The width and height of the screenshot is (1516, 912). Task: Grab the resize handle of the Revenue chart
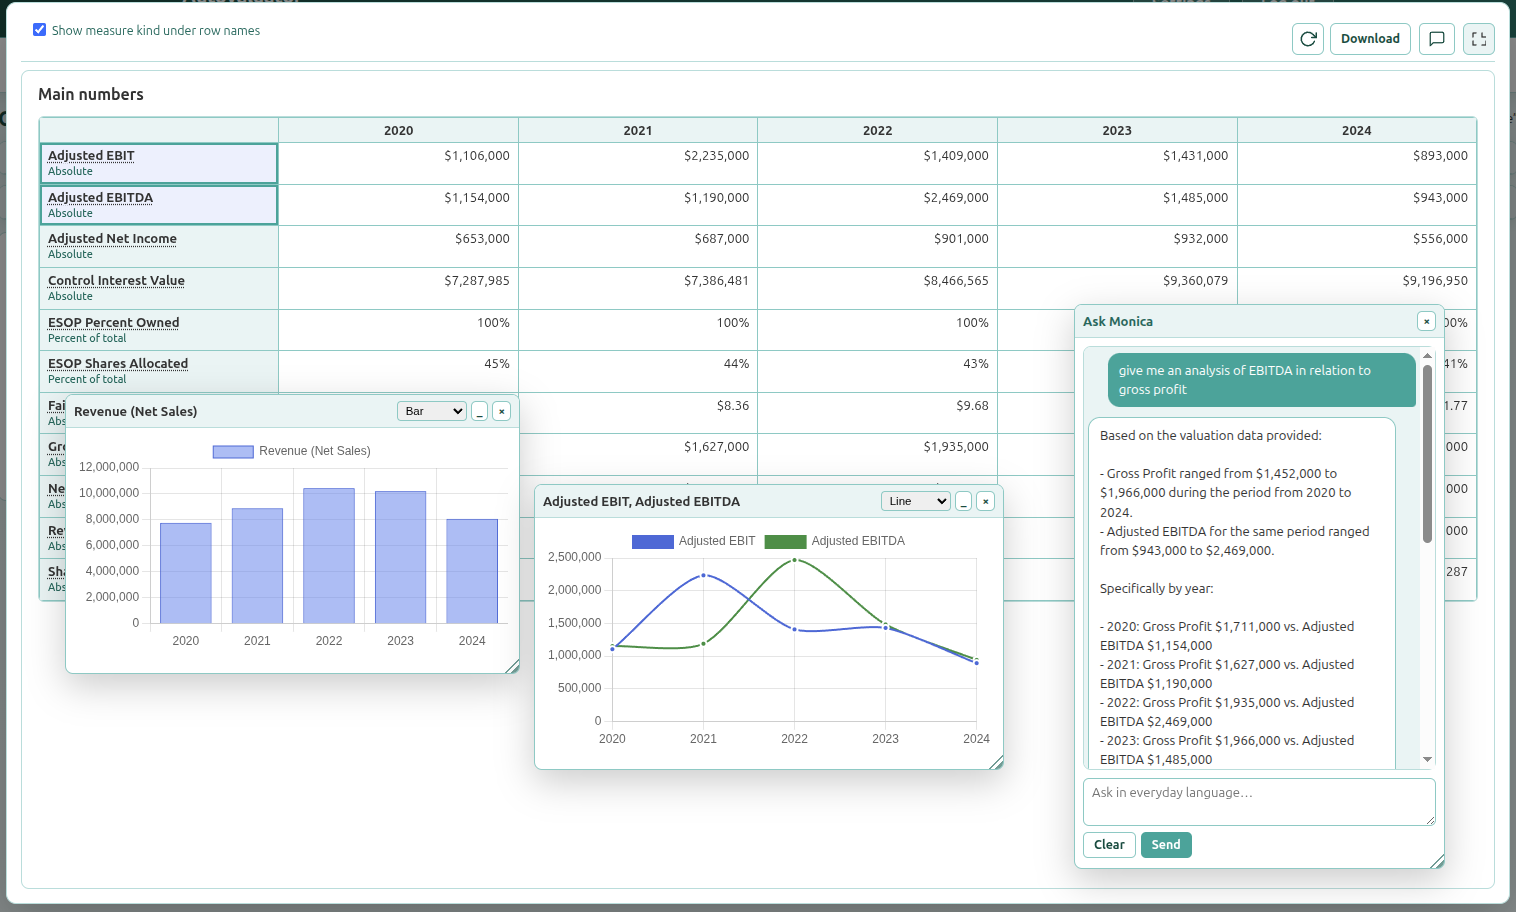(x=513, y=667)
